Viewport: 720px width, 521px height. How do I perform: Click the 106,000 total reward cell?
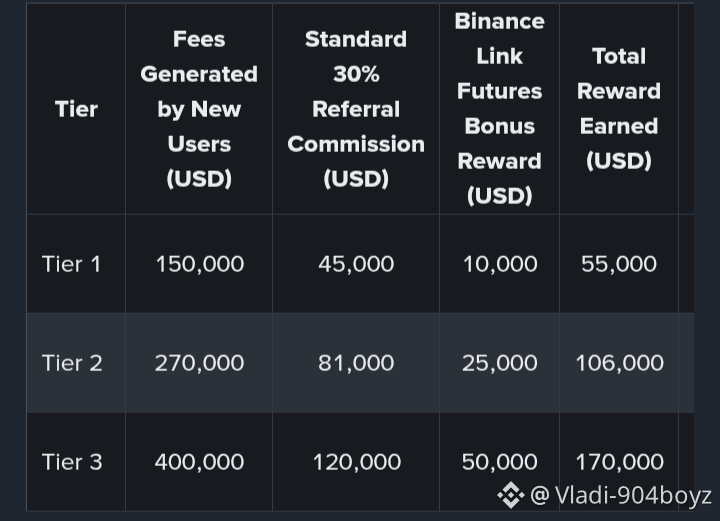[x=619, y=364]
